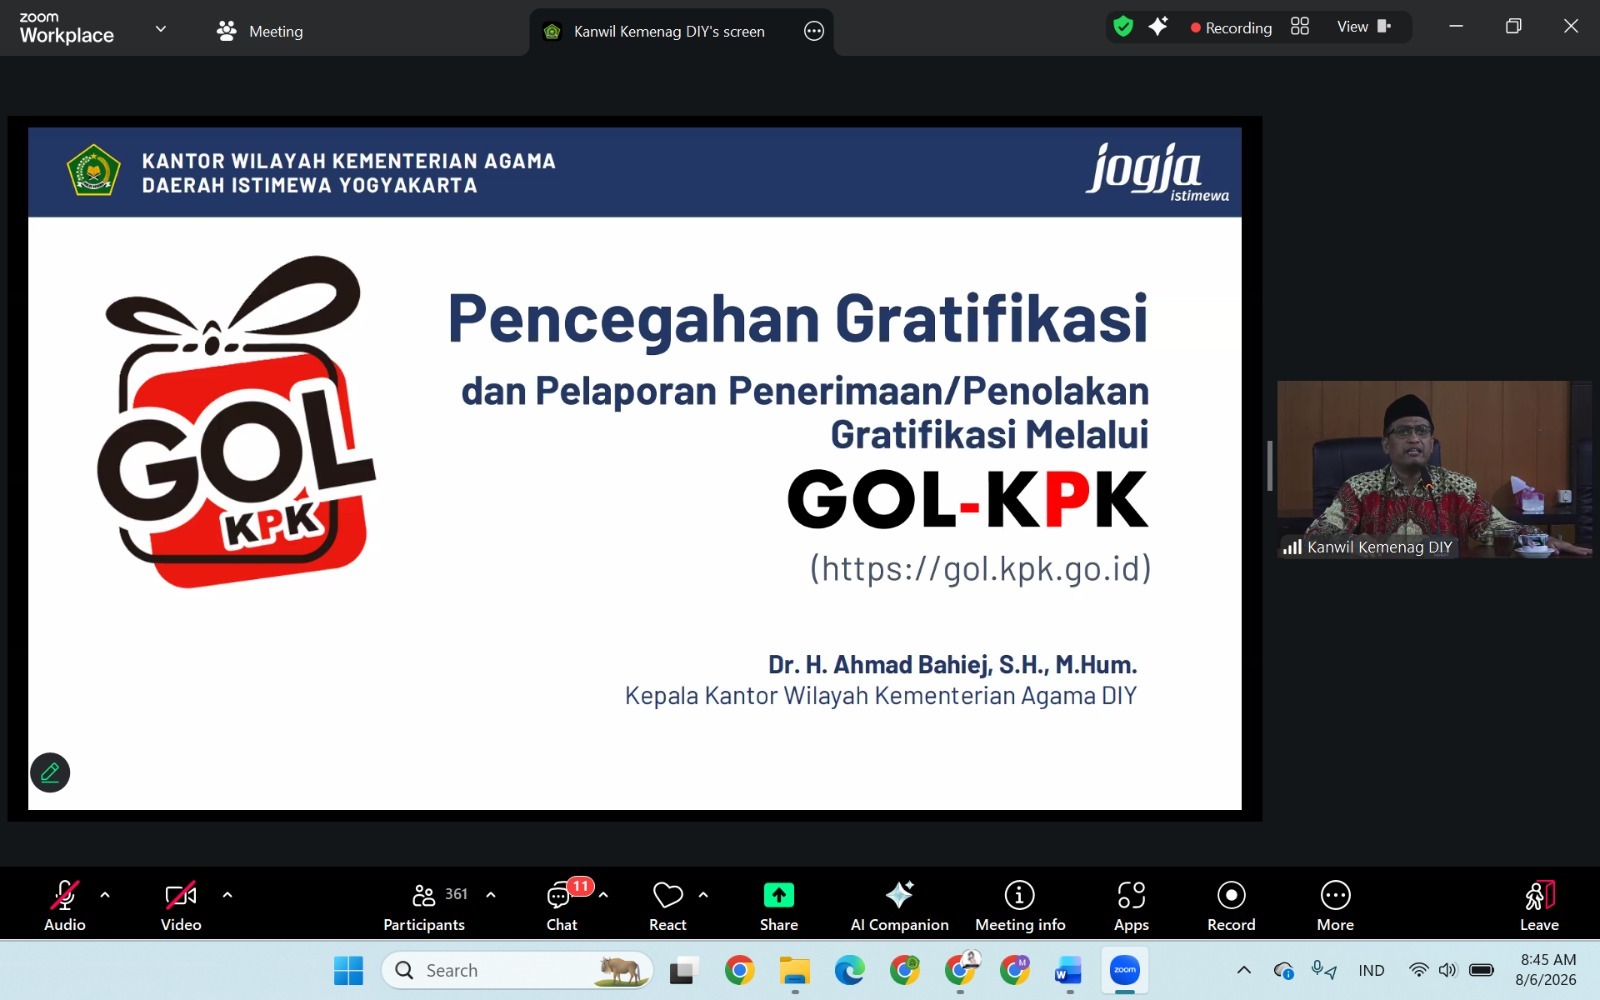Viewport: 1600px width, 1000px height.
Task: Select the Kanwil Kemenag DIY video thumbnail
Action: pos(1434,469)
